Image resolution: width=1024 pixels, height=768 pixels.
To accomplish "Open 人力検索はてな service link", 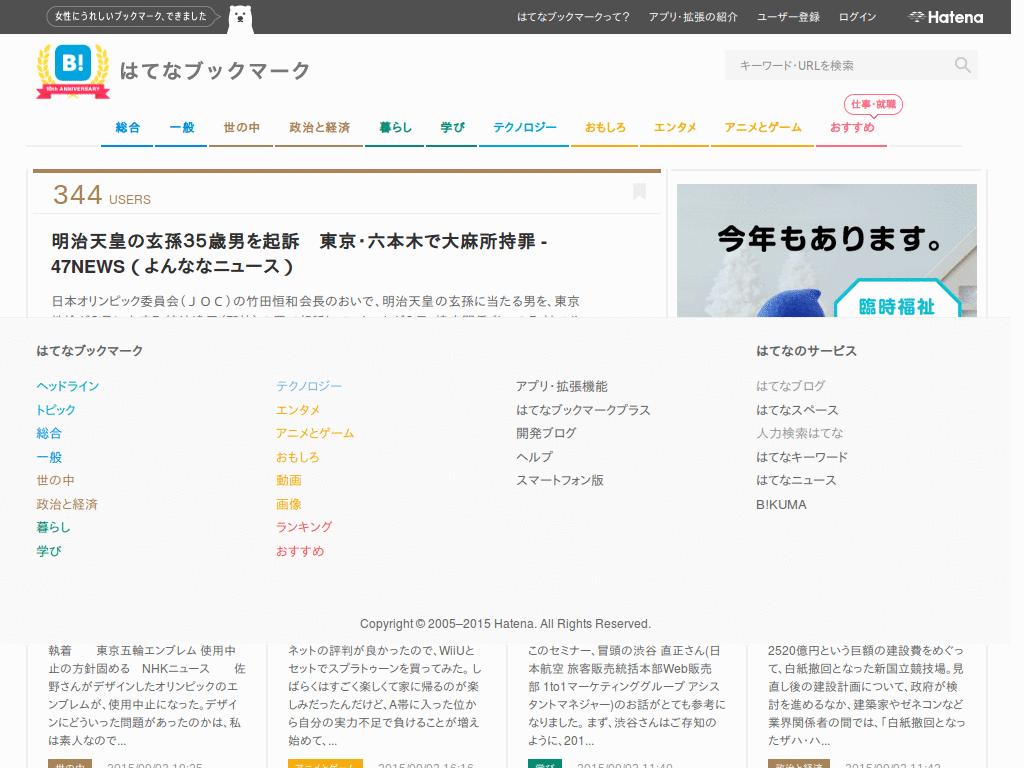I will point(799,433).
